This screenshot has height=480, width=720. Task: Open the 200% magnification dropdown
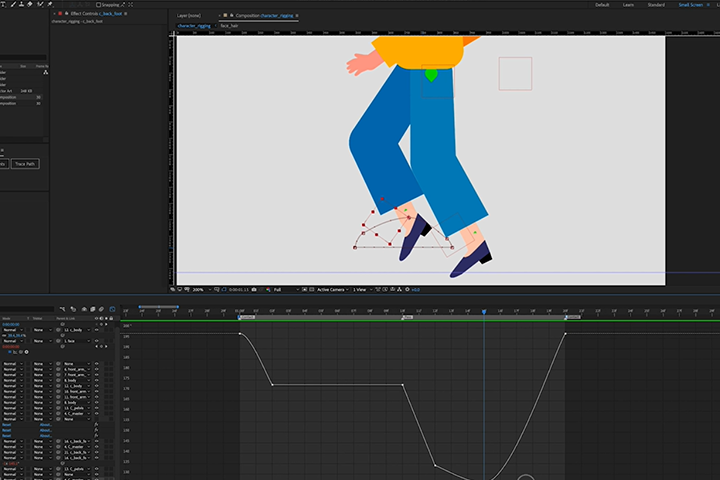[x=202, y=290]
